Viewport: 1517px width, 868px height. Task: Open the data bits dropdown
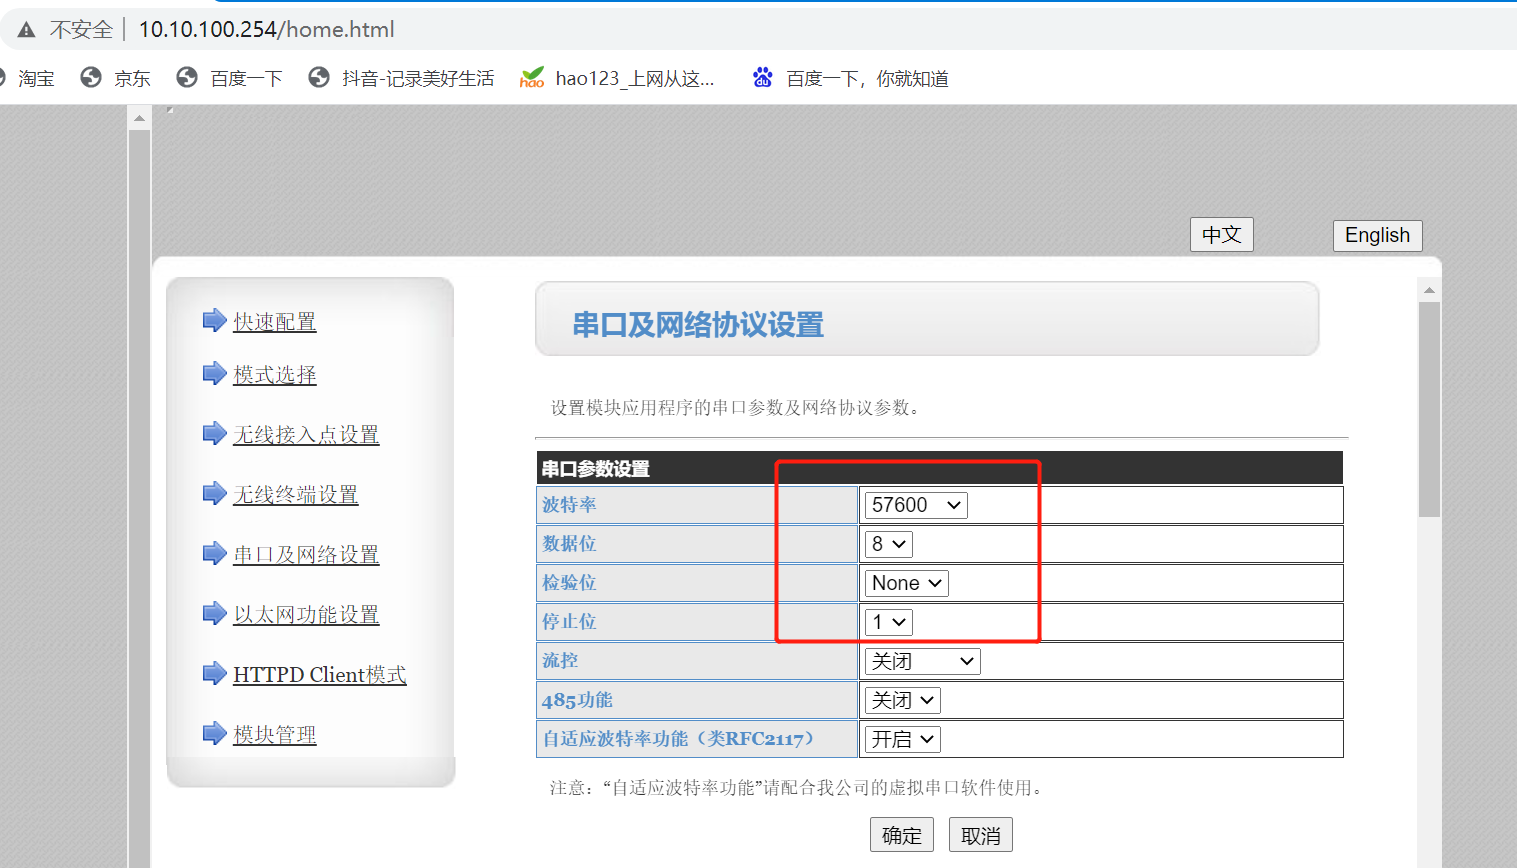(889, 544)
